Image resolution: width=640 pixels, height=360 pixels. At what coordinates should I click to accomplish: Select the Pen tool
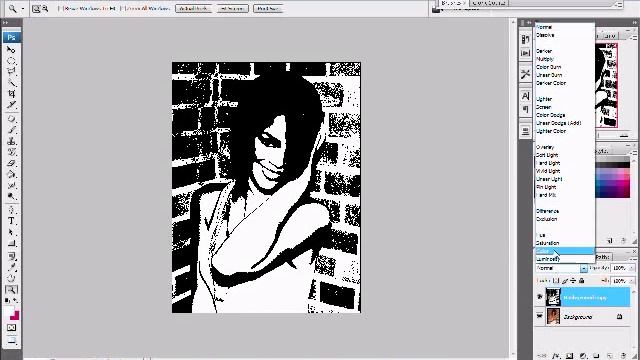[11, 210]
